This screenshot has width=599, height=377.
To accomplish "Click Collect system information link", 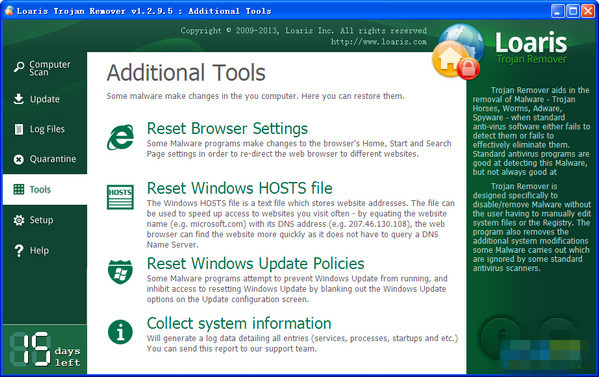I will pos(239,324).
